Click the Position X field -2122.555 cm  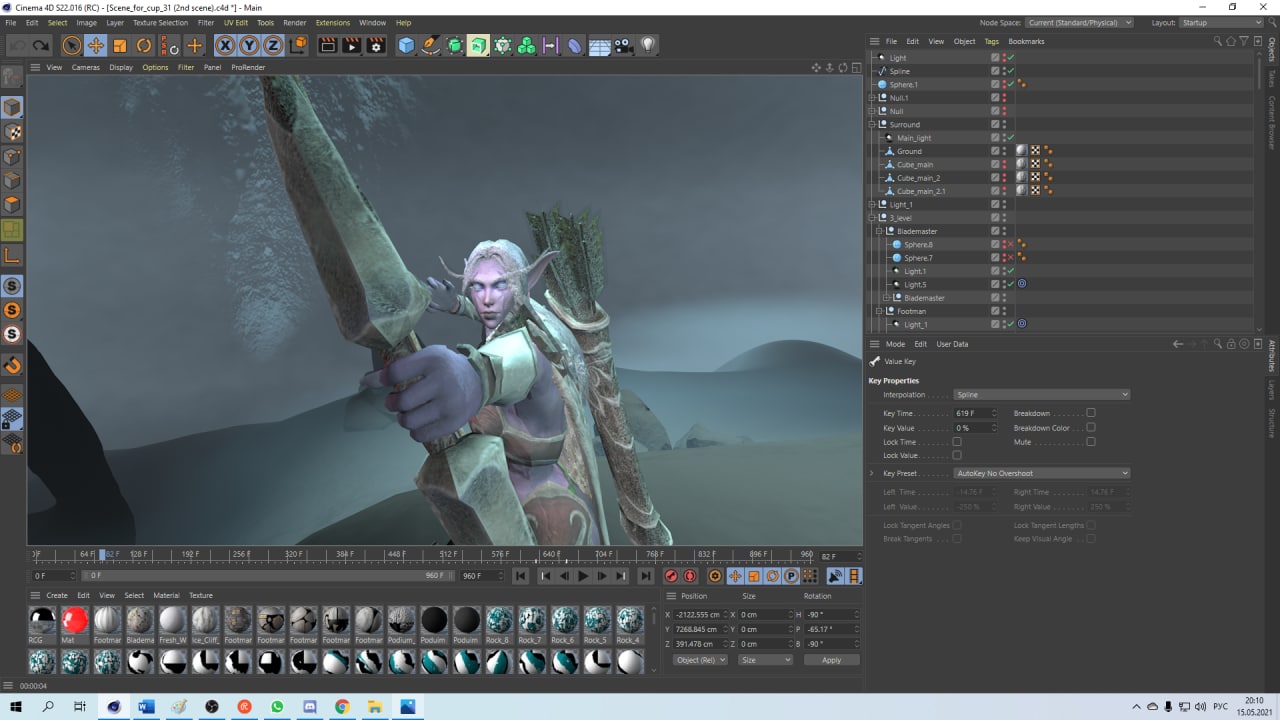[699, 614]
